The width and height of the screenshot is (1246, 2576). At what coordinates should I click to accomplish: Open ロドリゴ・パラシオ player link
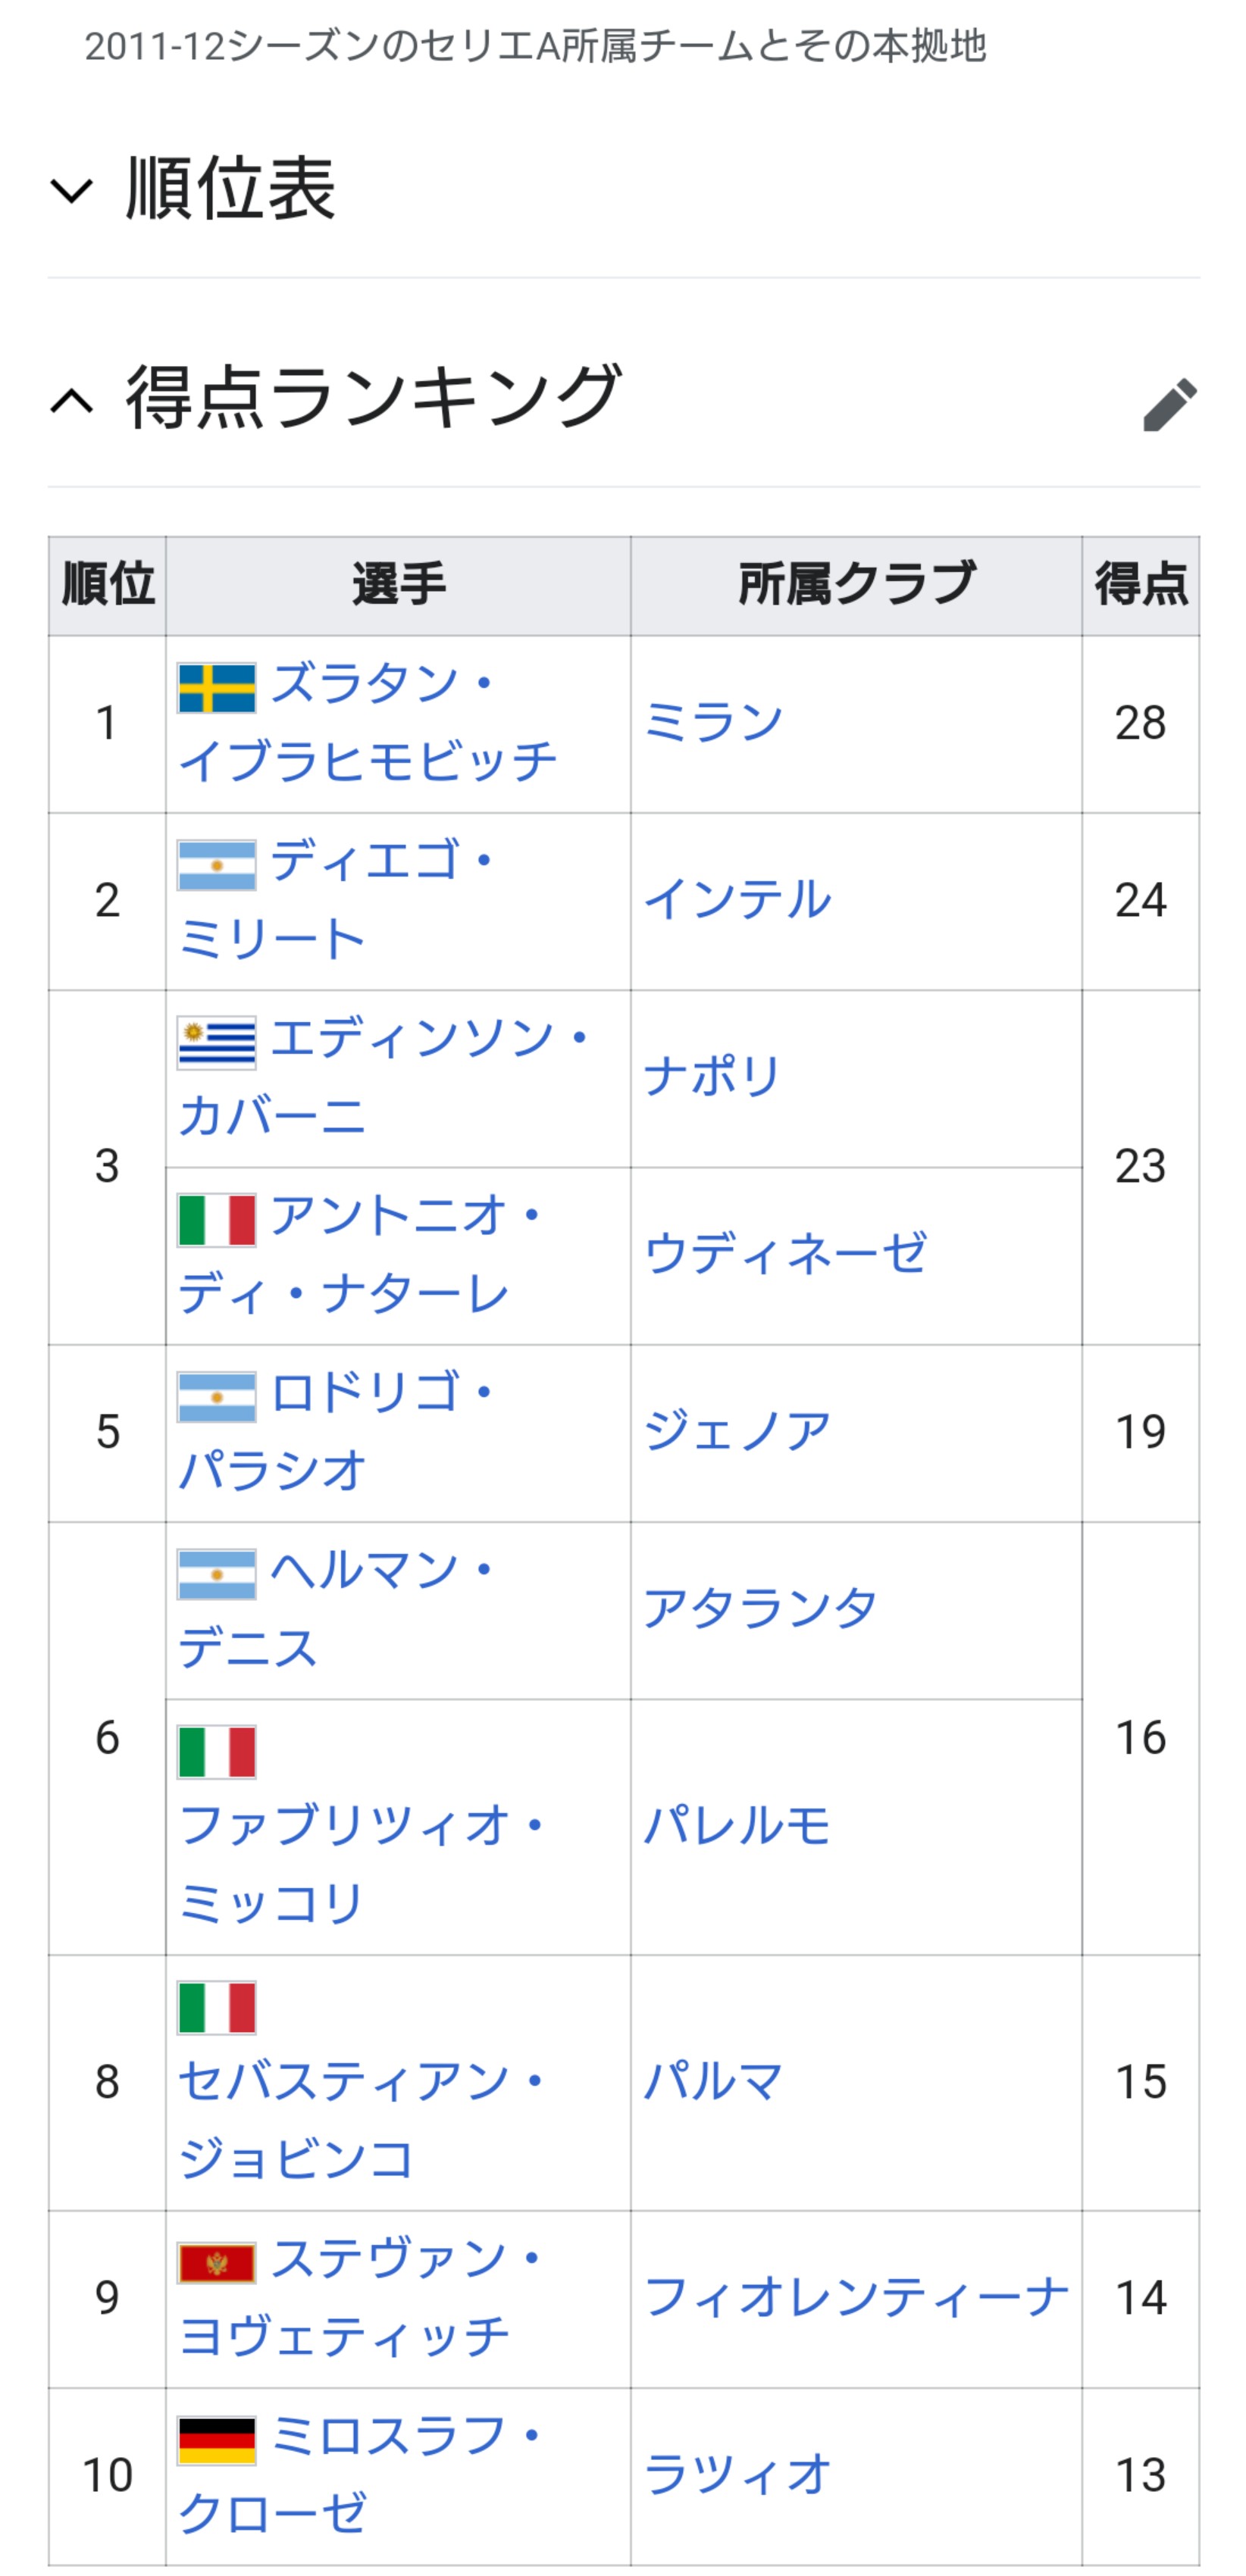tap(336, 1432)
